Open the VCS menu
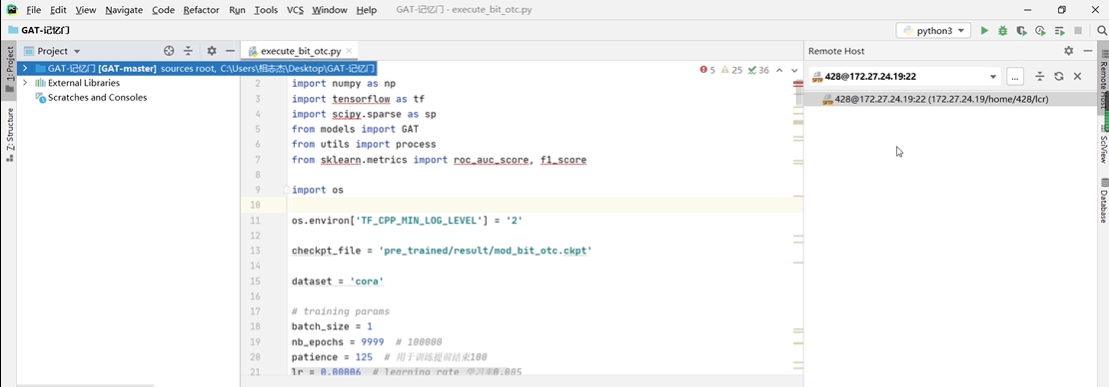1109x387 pixels. 296,10
